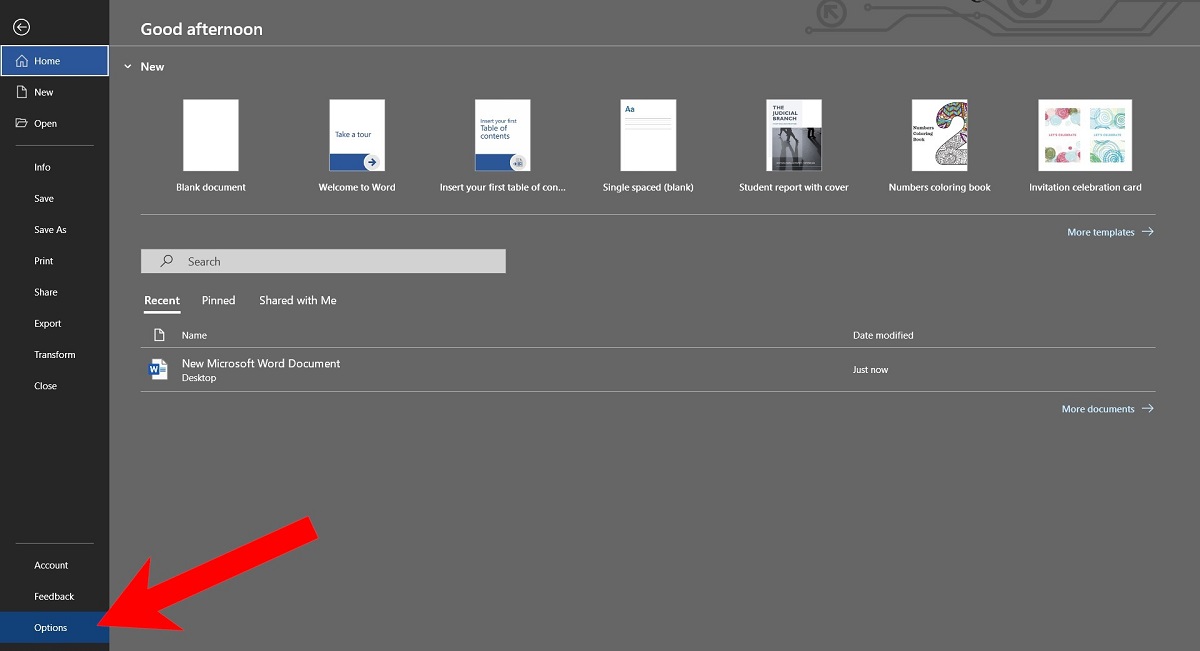
Task: Collapse the New section chevron
Action: click(x=128, y=66)
